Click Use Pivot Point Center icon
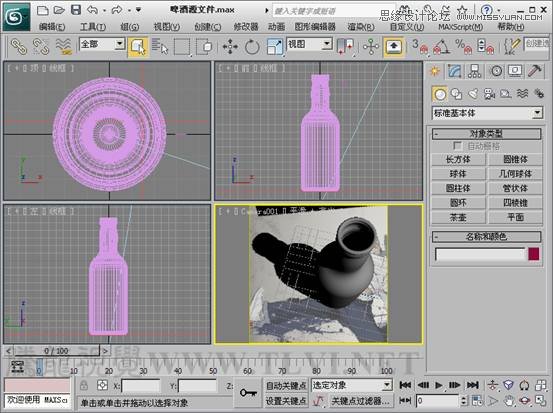553x413 pixels. [345, 47]
